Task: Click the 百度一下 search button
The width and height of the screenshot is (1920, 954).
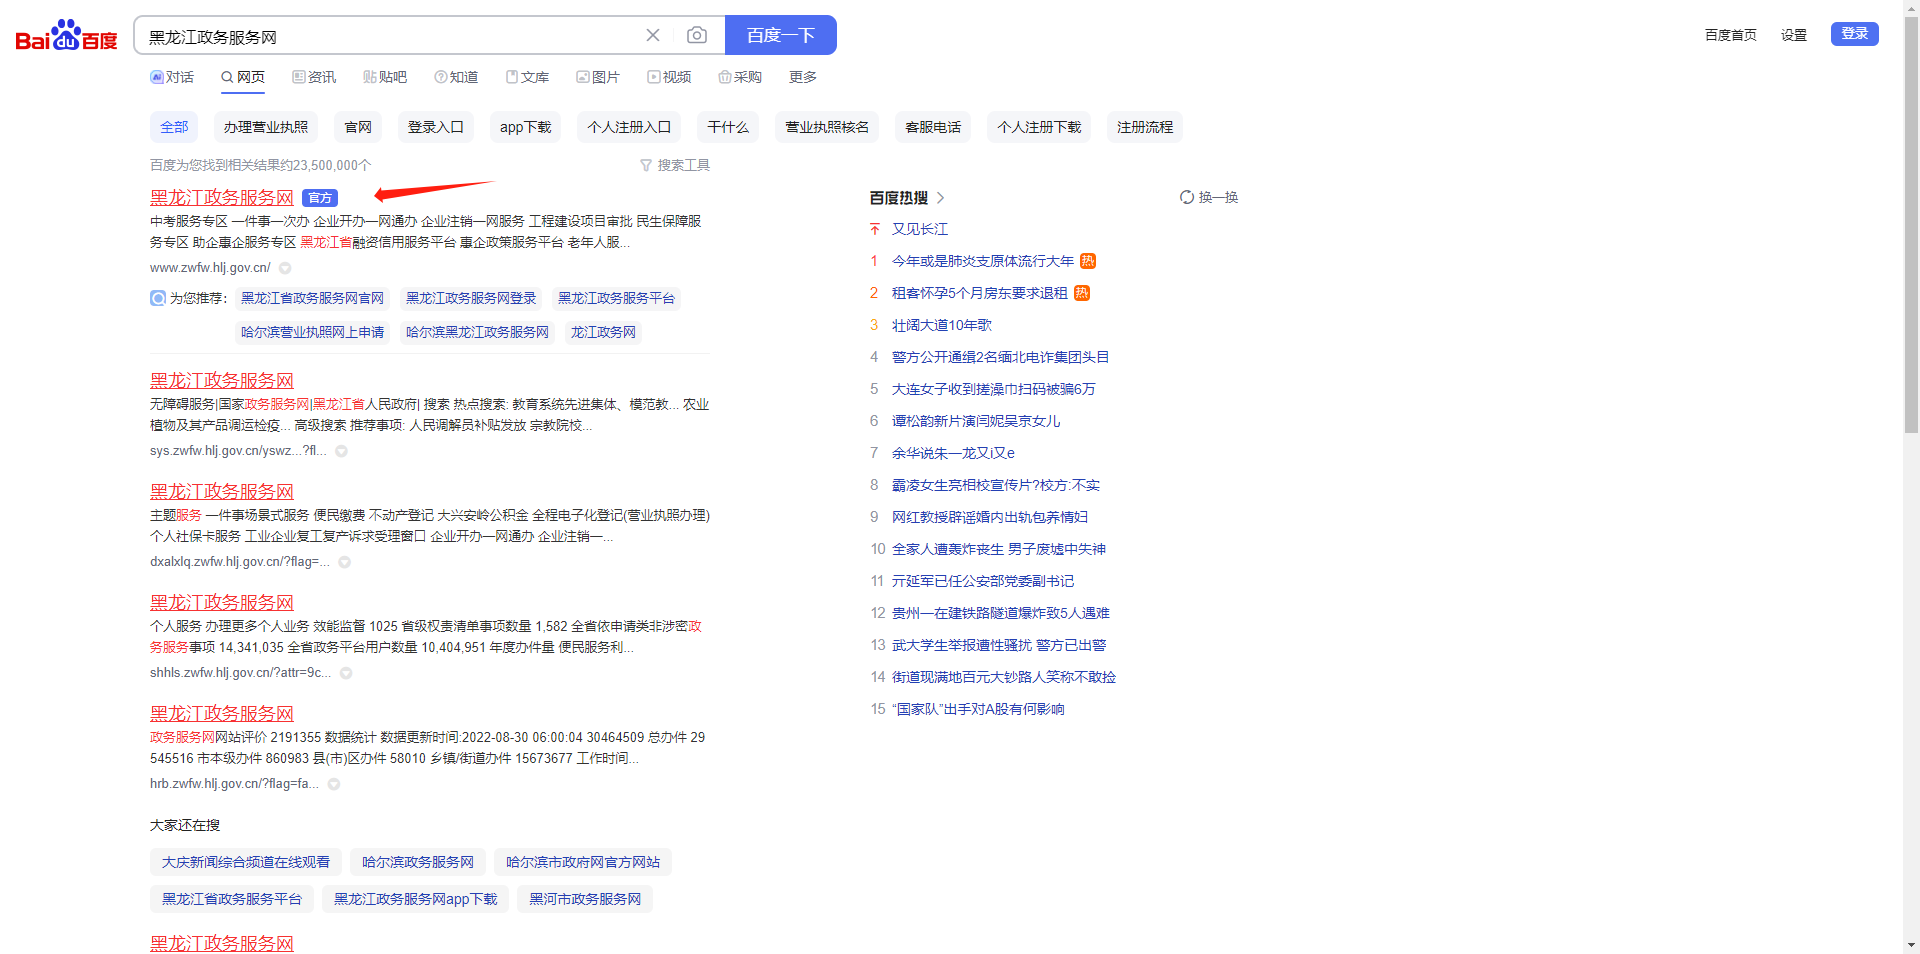Action: point(781,35)
